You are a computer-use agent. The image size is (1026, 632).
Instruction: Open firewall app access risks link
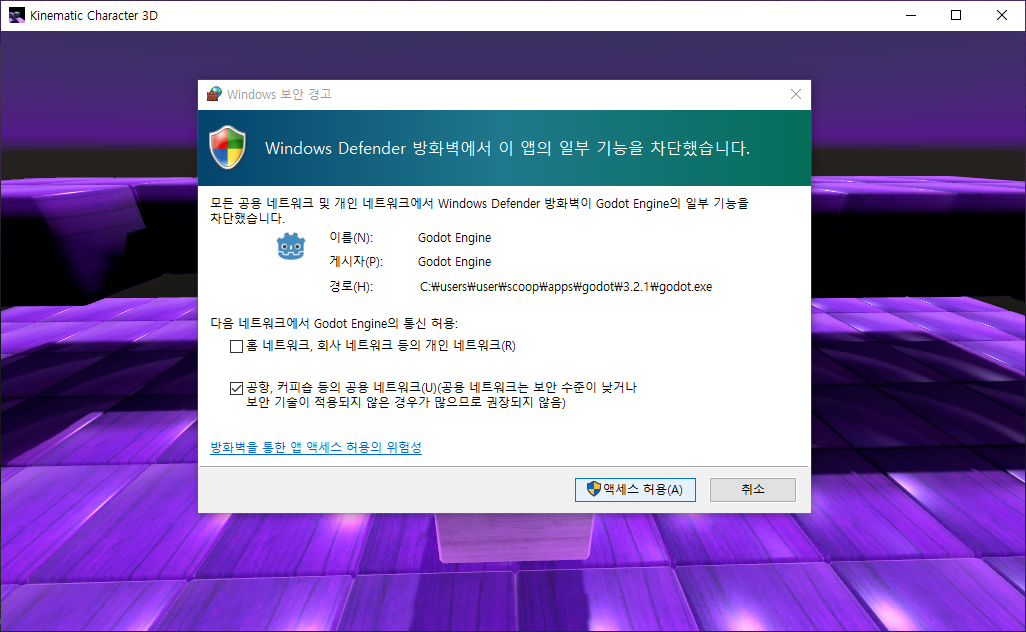tap(315, 448)
